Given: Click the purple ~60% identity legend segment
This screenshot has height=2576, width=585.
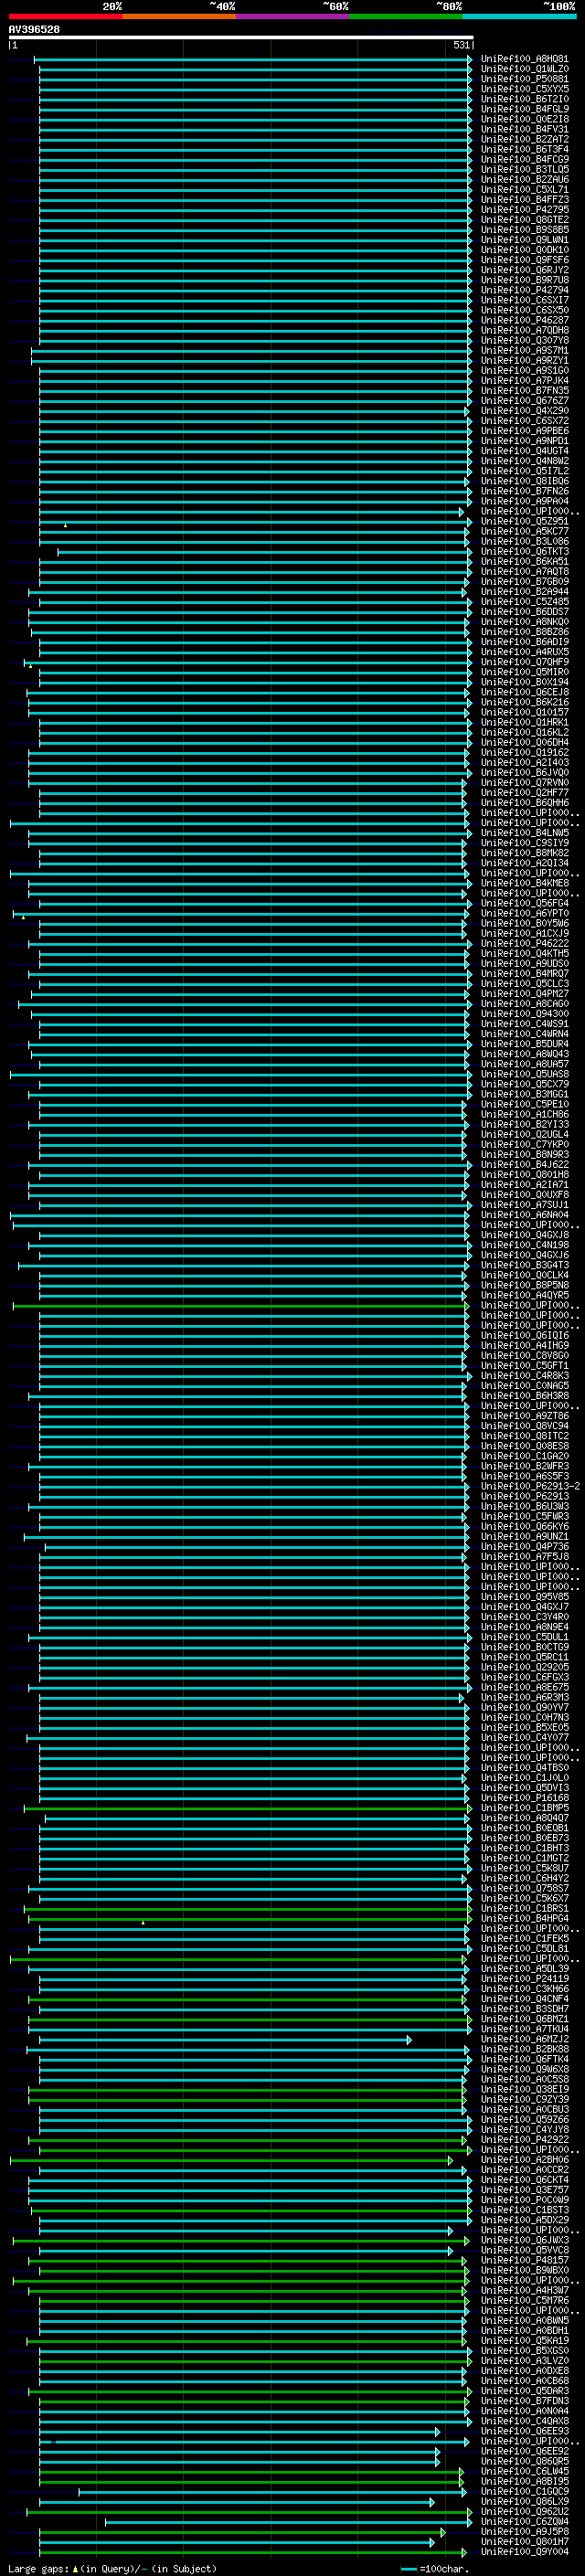Looking at the screenshot, I should (293, 16).
